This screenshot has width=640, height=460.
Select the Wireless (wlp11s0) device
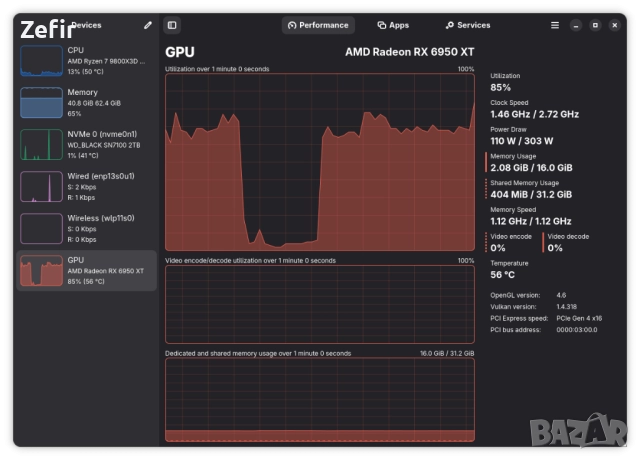tap(86, 229)
